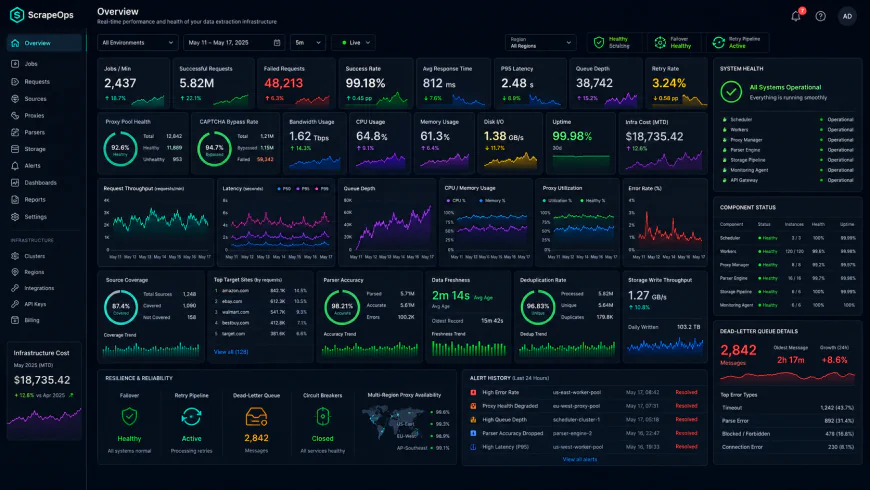Click the Resolved status for High Error Rate
The height and width of the screenshot is (490, 870).
point(686,392)
